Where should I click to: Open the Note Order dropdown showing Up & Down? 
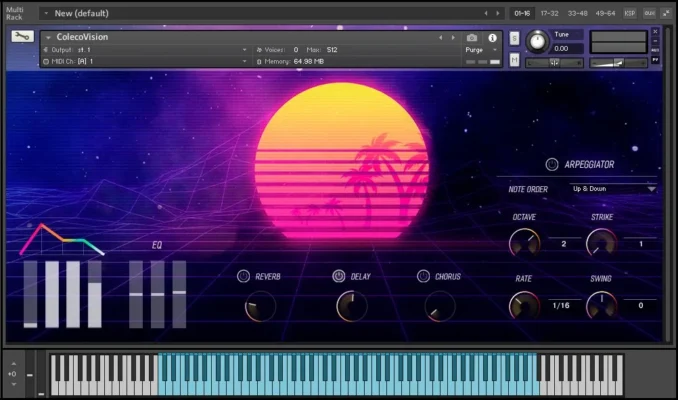coord(613,189)
